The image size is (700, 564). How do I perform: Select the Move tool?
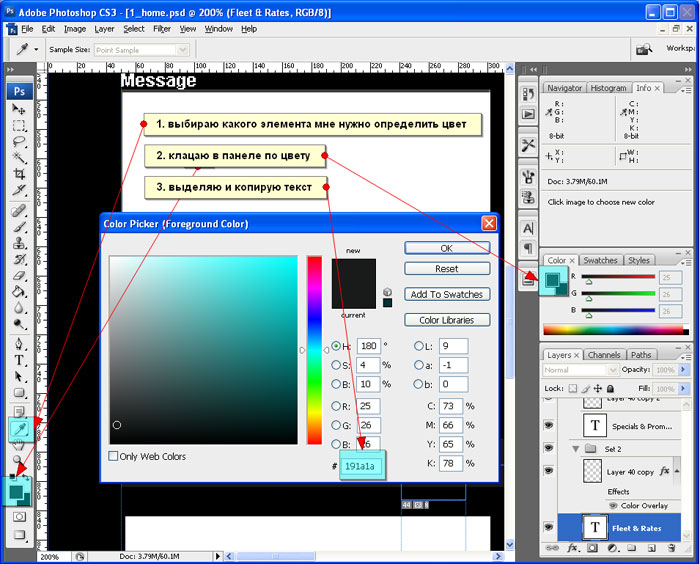tap(19, 109)
